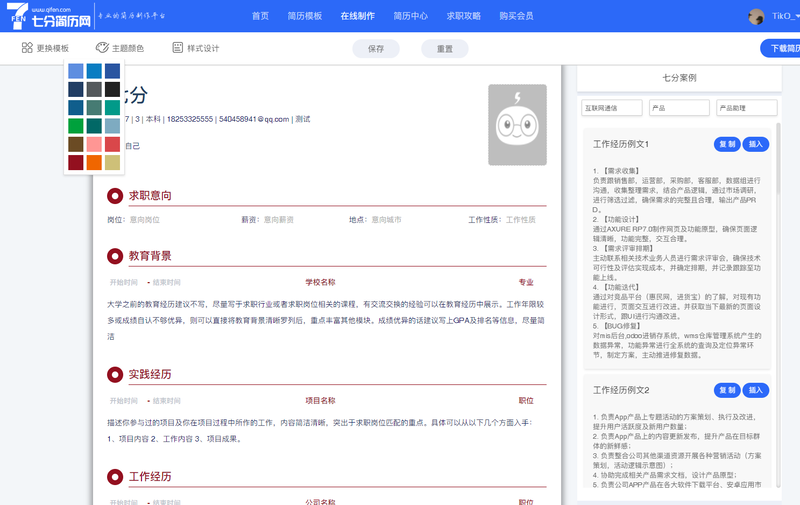Click the 意向薪资 field
Screen dimensions: 800x505
point(279,220)
